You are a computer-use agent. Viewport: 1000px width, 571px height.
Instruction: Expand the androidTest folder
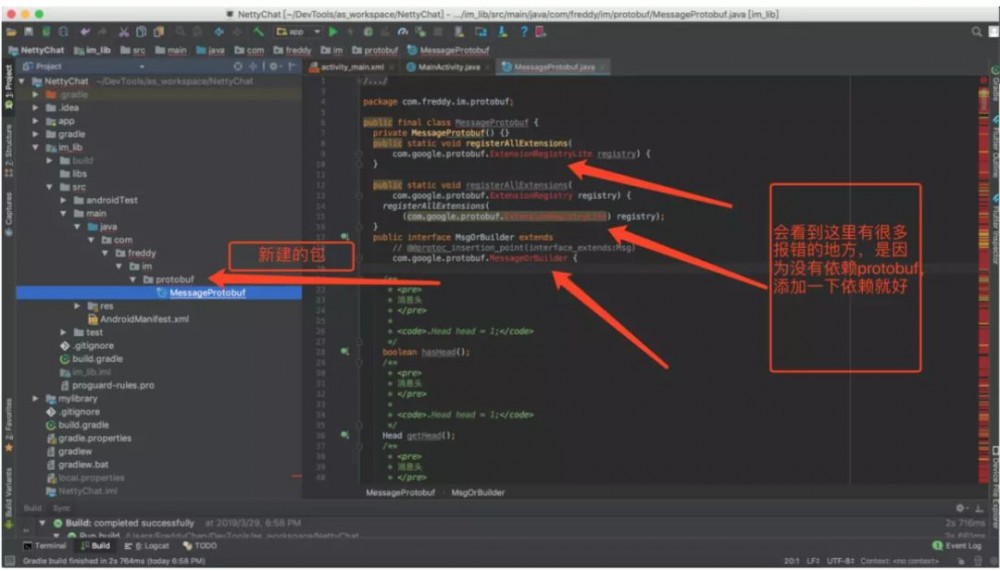[x=63, y=200]
